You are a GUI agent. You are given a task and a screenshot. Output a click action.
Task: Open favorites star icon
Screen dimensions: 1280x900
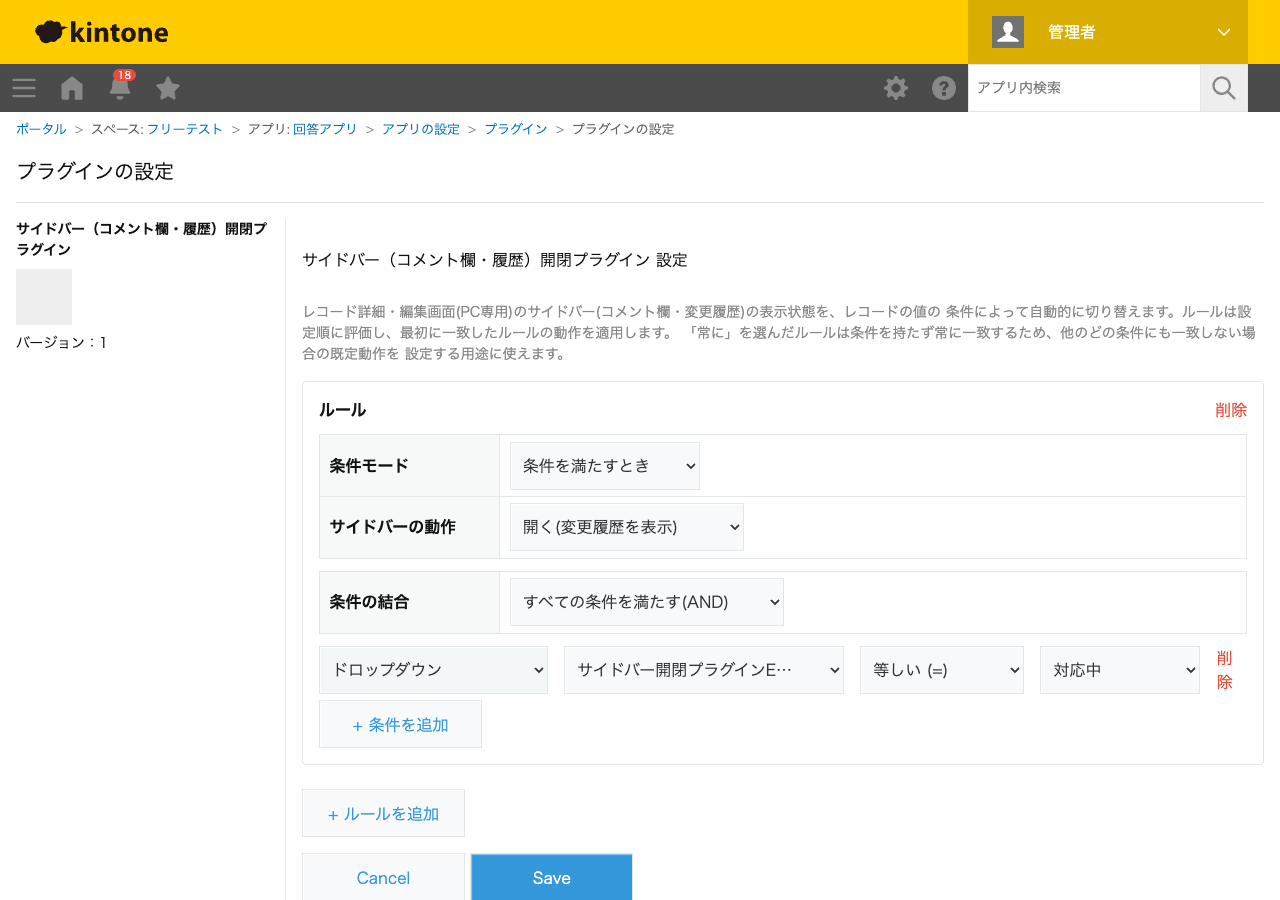click(168, 88)
